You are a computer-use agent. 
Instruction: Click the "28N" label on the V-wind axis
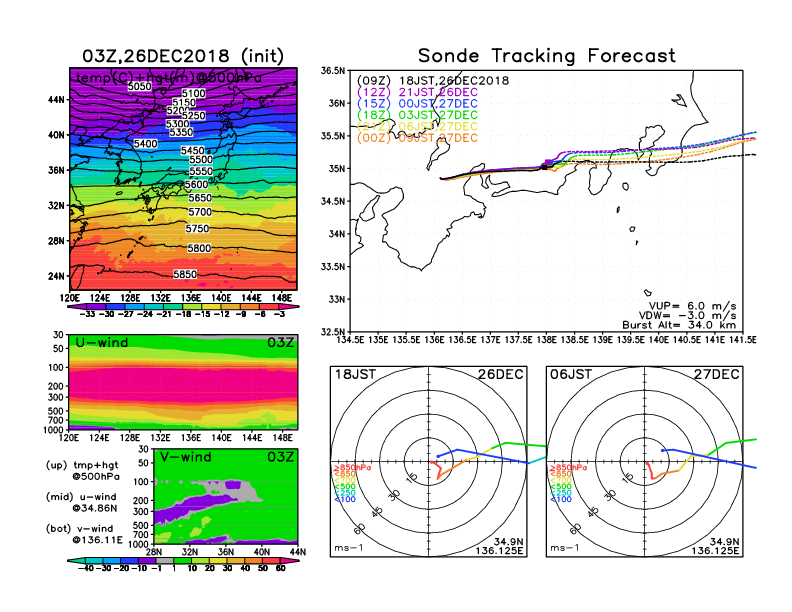pos(154,552)
